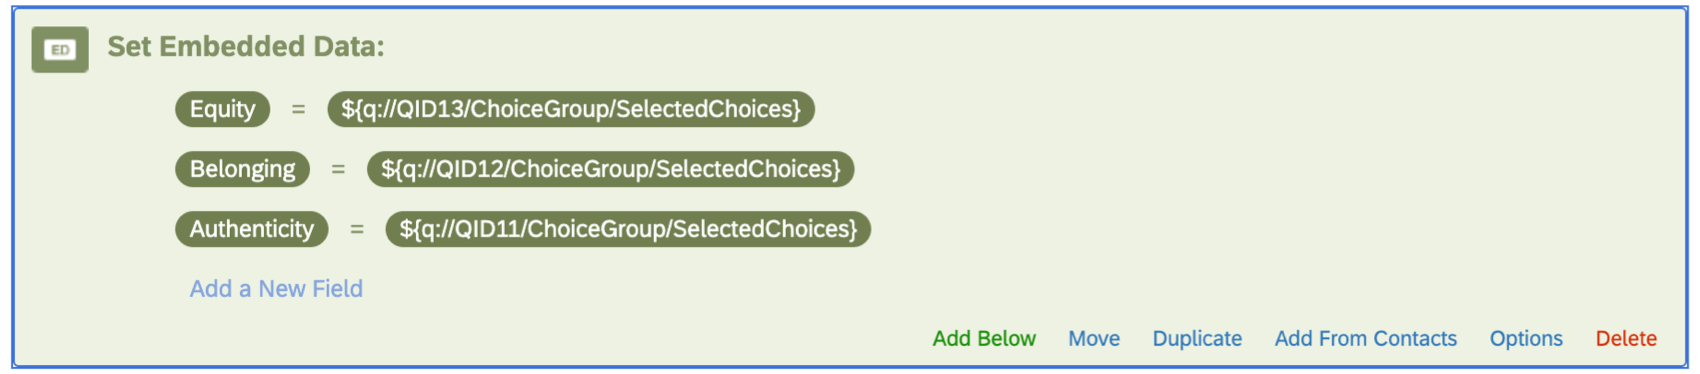1700x374 pixels.
Task: Select Add From Contacts
Action: (1366, 339)
